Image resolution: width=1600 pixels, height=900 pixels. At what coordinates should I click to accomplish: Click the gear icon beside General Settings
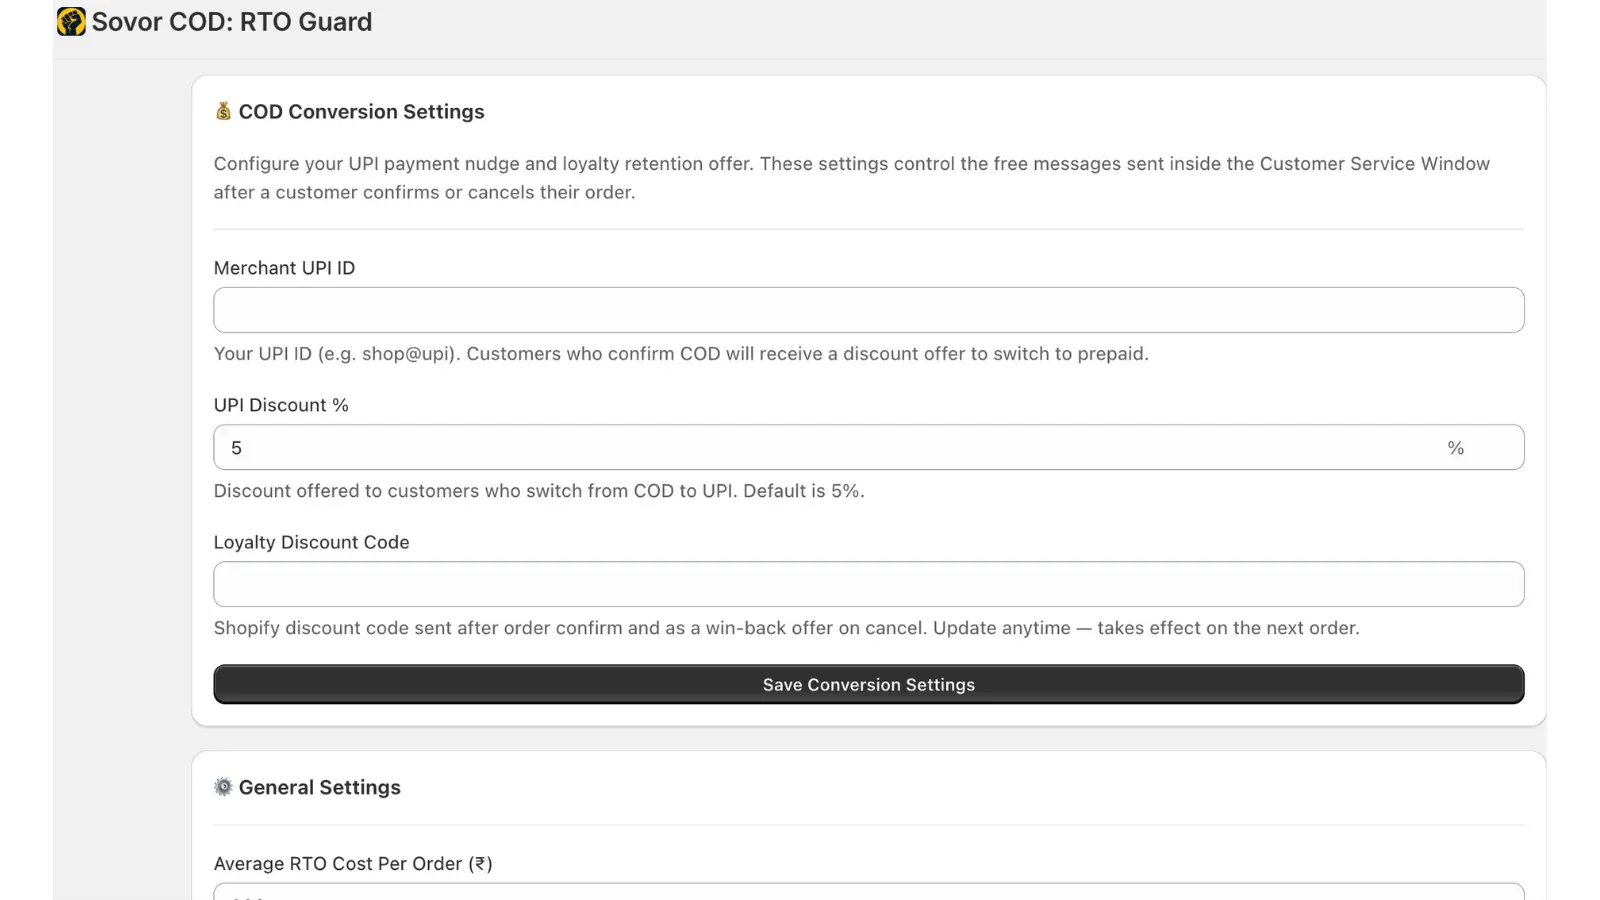point(223,787)
